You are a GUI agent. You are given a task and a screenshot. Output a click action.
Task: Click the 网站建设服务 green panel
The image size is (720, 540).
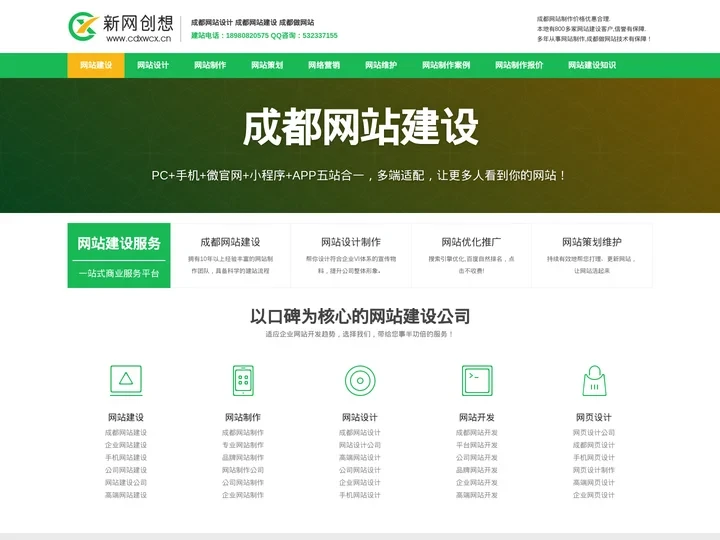point(119,255)
